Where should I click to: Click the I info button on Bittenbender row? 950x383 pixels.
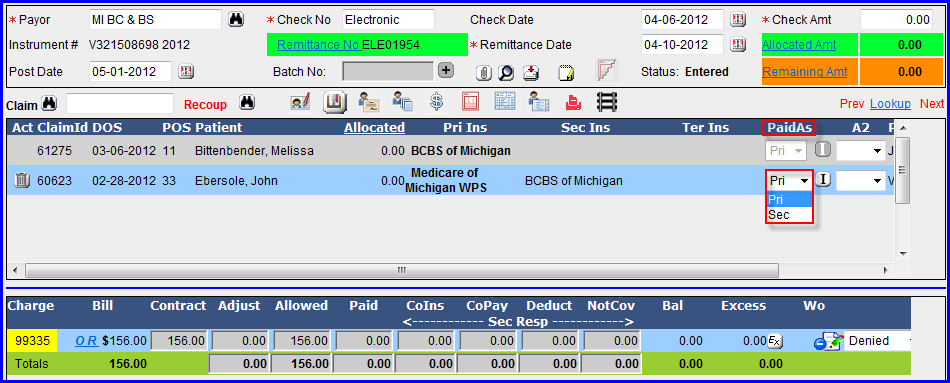(x=822, y=150)
